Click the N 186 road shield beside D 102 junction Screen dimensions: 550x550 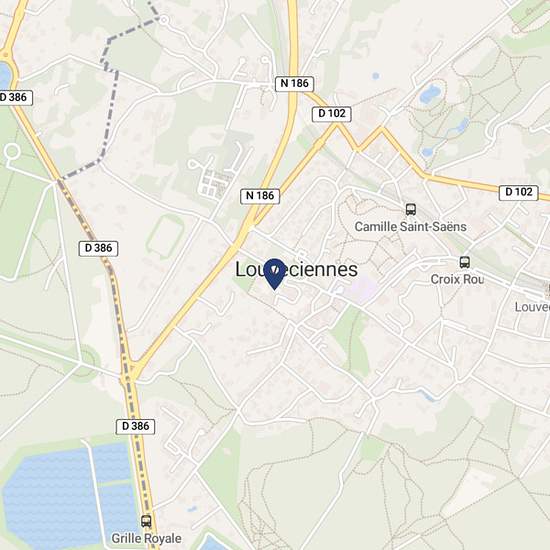pyautogui.click(x=294, y=83)
